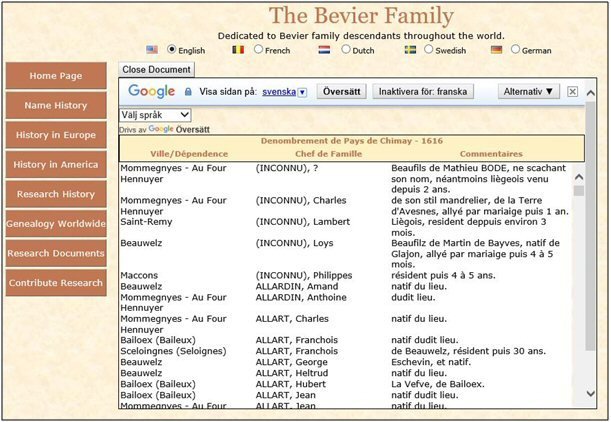Click the Maccons town cell
Screen dimensions: 611x422
coord(139,275)
